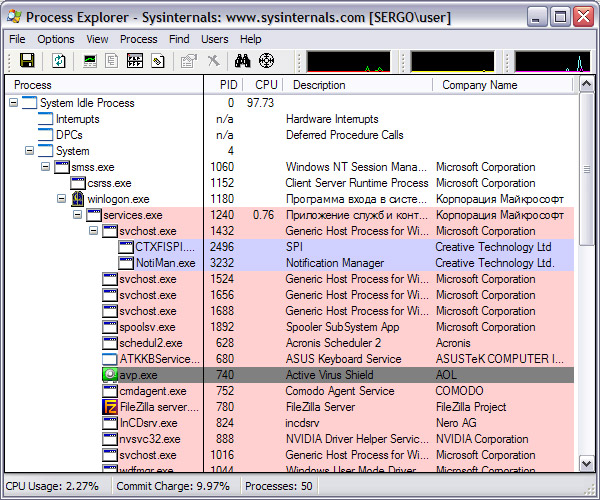Click Commit Charge status bar entry
600x500 pixels.
(x=173, y=486)
